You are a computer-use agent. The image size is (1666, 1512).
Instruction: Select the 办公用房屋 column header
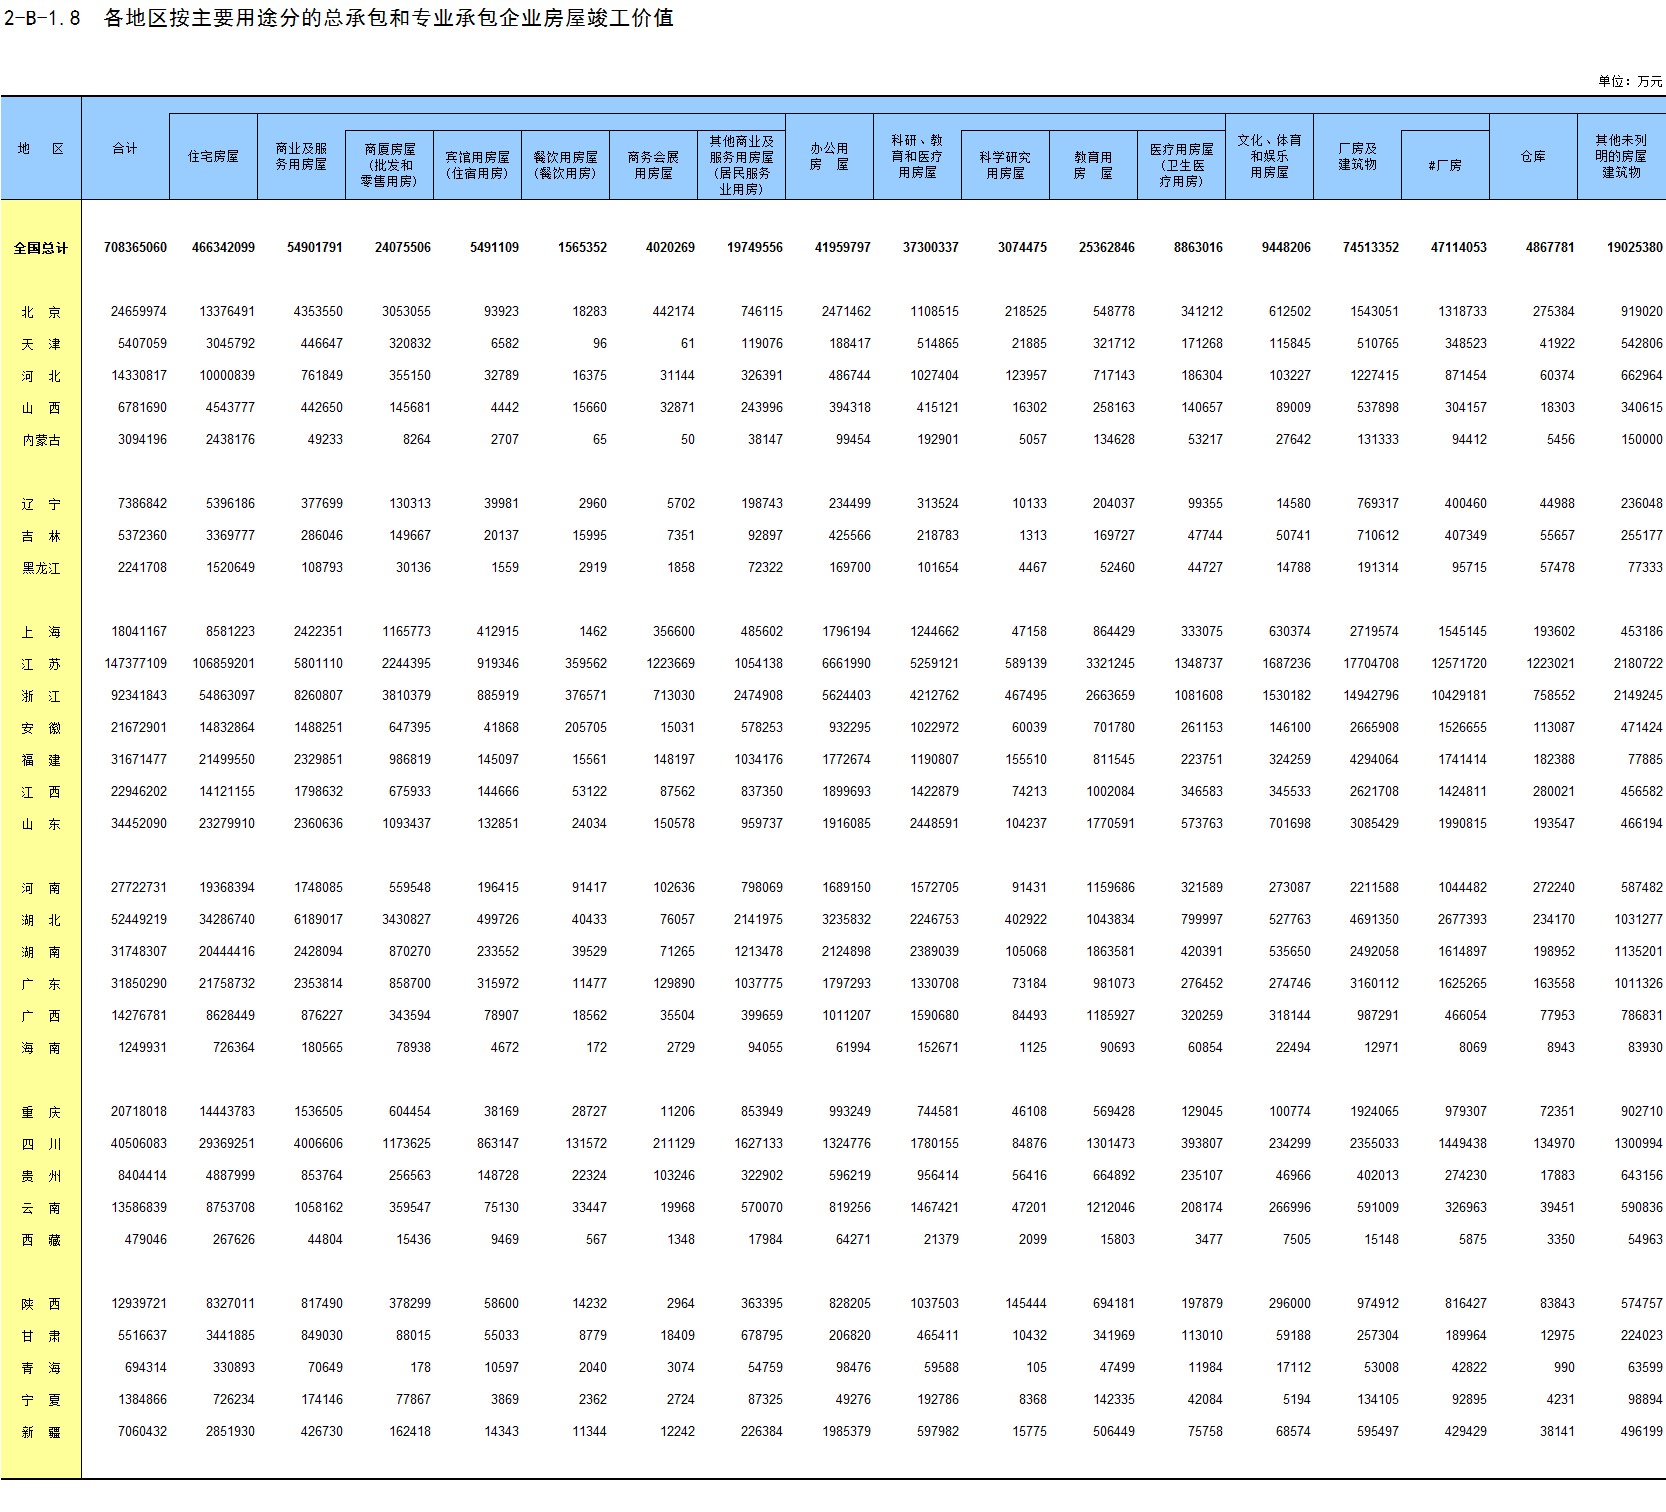point(829,156)
